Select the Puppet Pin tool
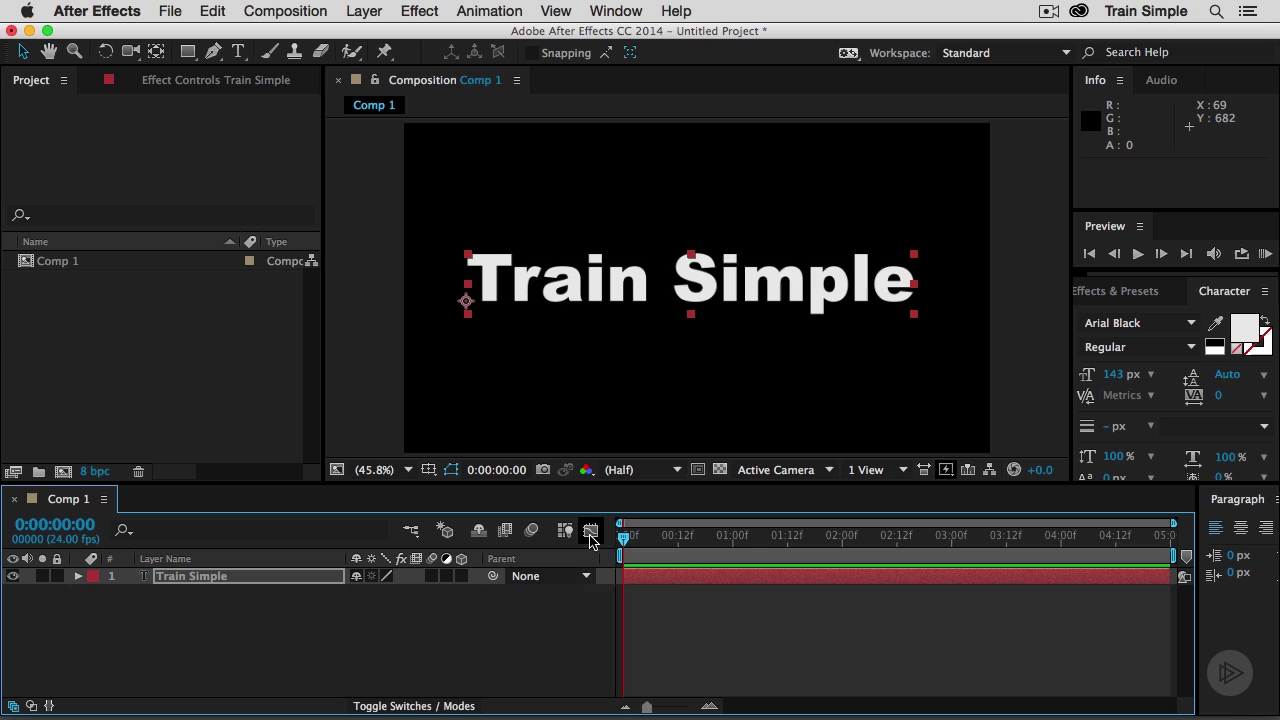 [384, 51]
